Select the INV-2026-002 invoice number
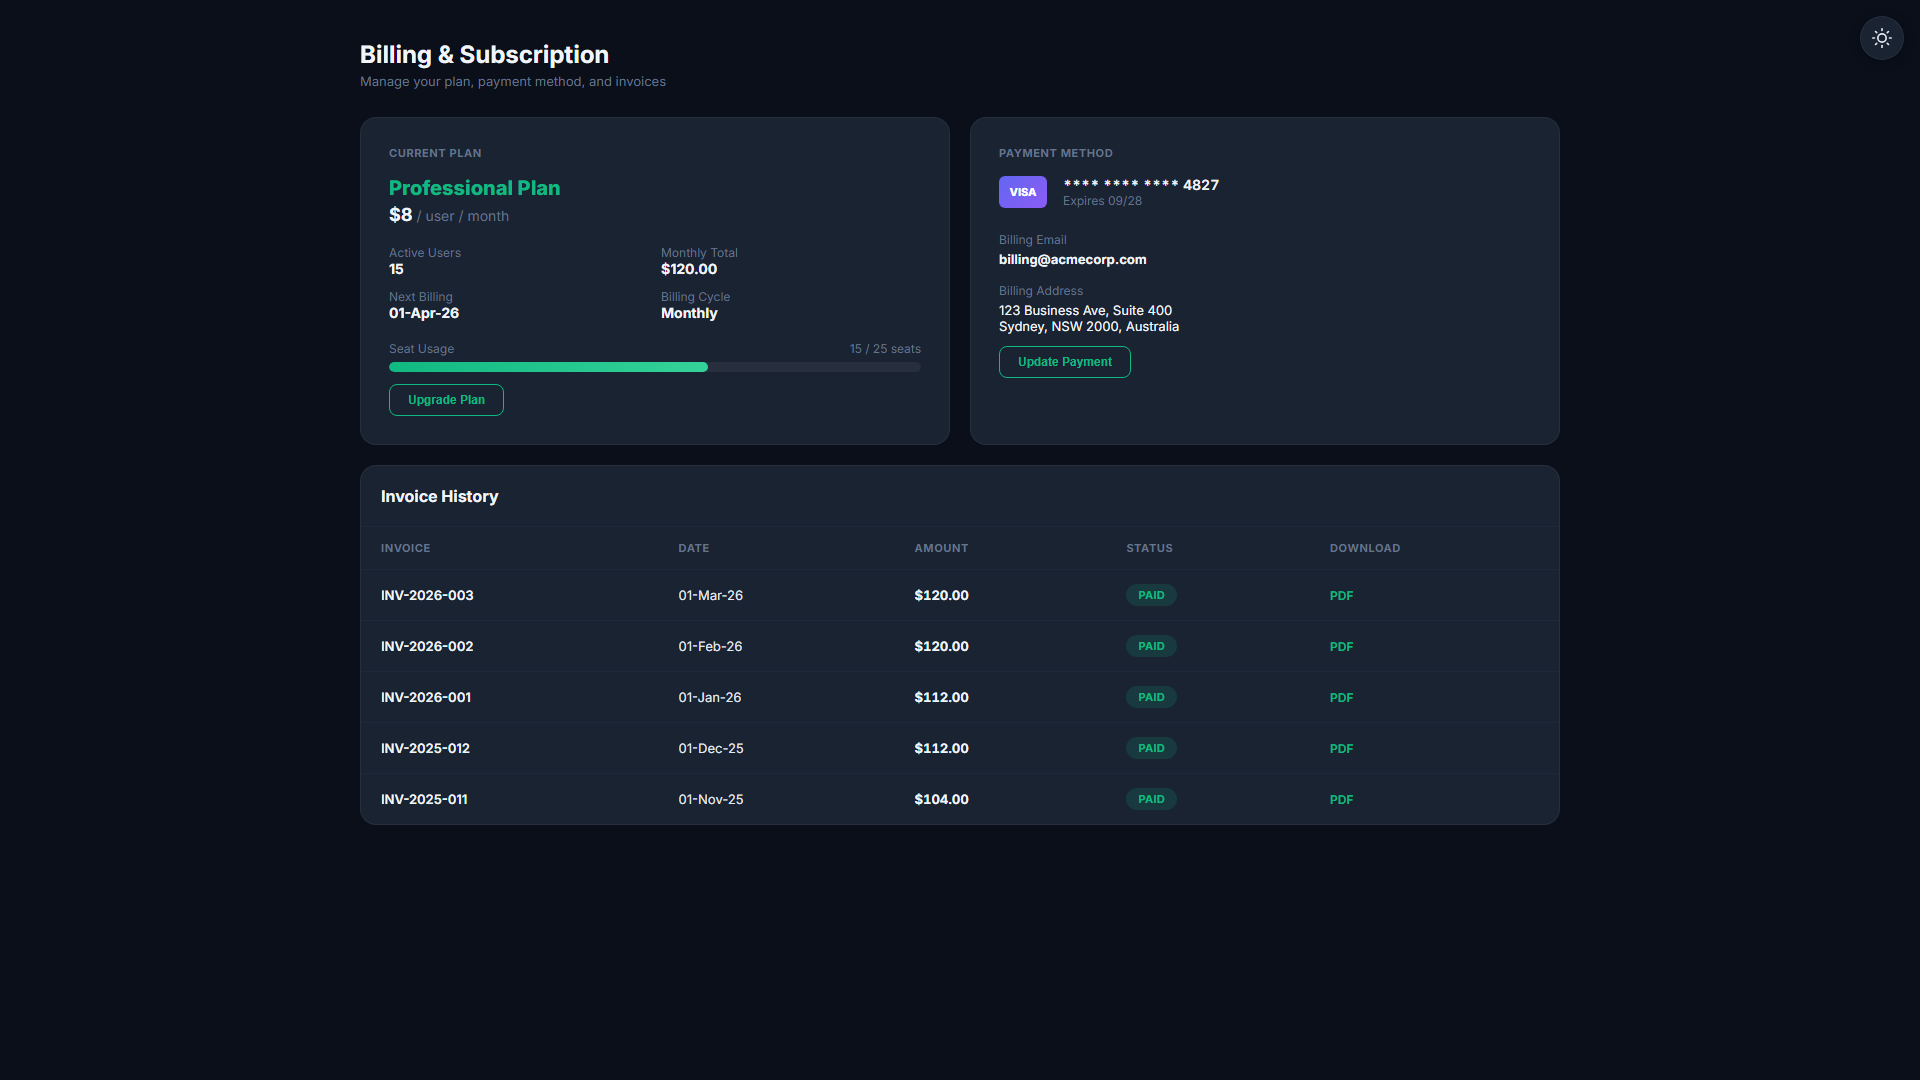This screenshot has width=1920, height=1080. click(427, 646)
